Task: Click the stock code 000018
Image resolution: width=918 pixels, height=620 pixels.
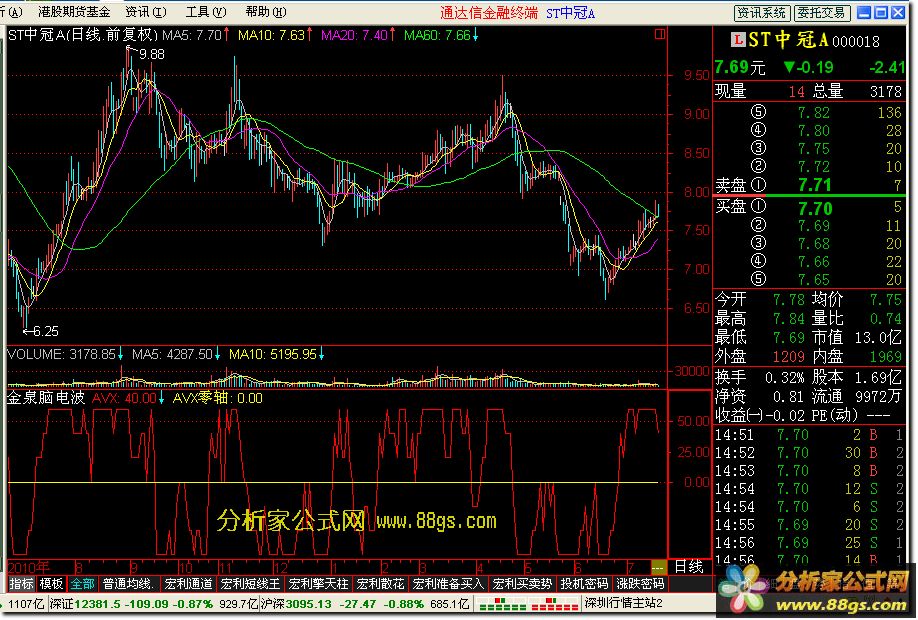Action: 856,41
